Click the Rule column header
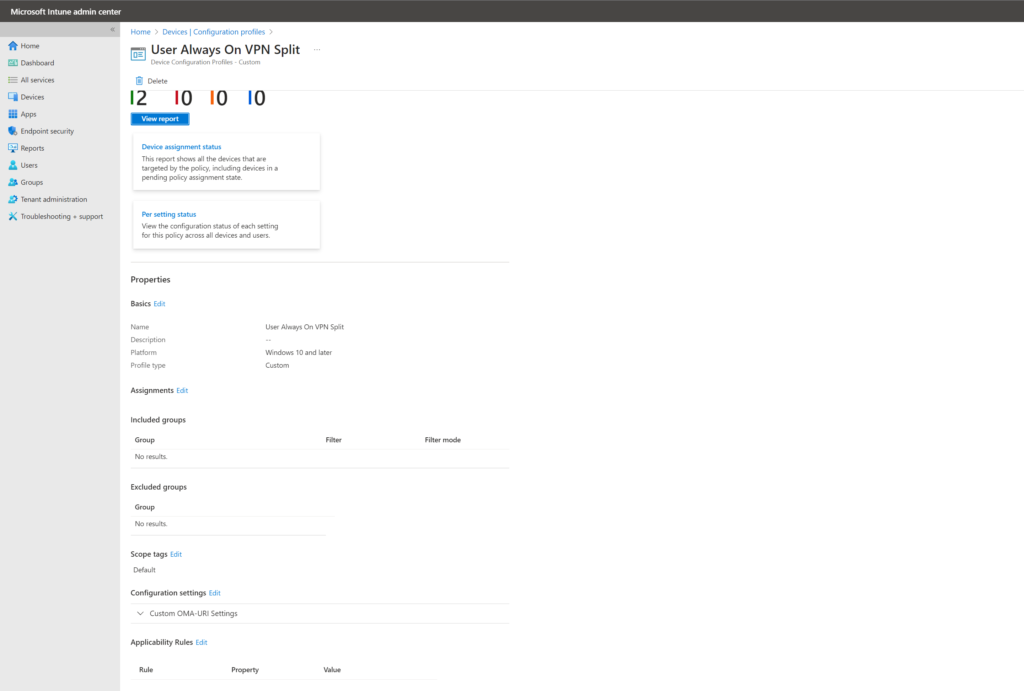This screenshot has height=691, width=1024. coord(146,670)
